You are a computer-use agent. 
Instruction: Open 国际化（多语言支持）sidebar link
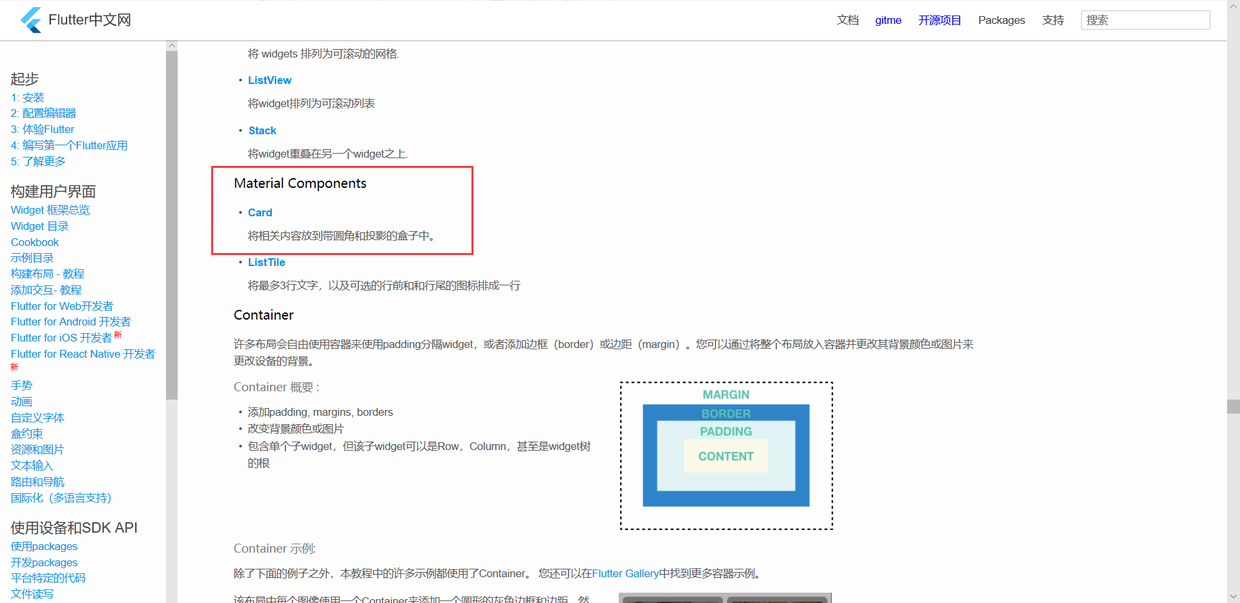point(61,498)
